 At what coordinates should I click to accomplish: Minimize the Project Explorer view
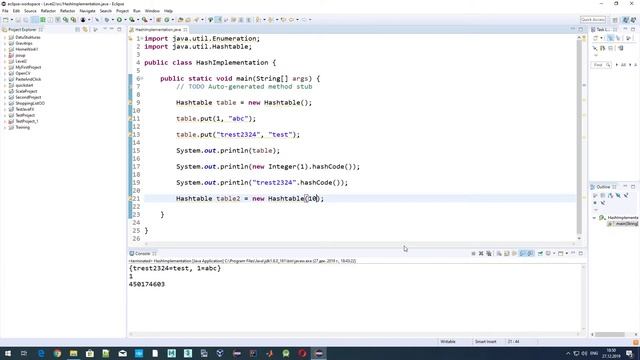point(111,29)
